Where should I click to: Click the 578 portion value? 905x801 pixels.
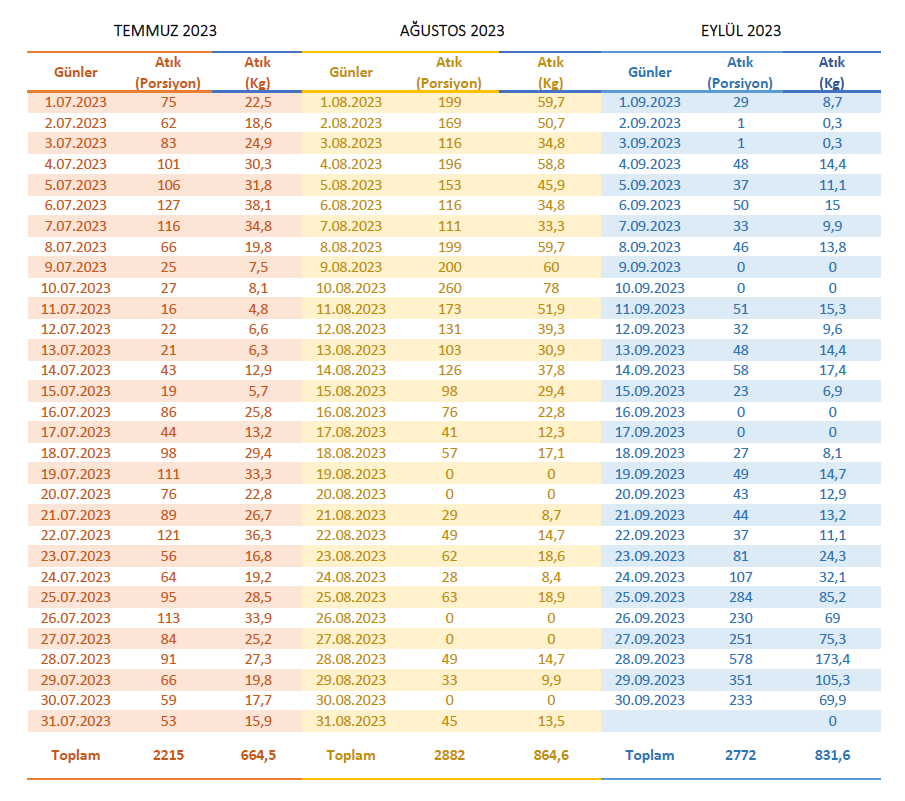[740, 659]
